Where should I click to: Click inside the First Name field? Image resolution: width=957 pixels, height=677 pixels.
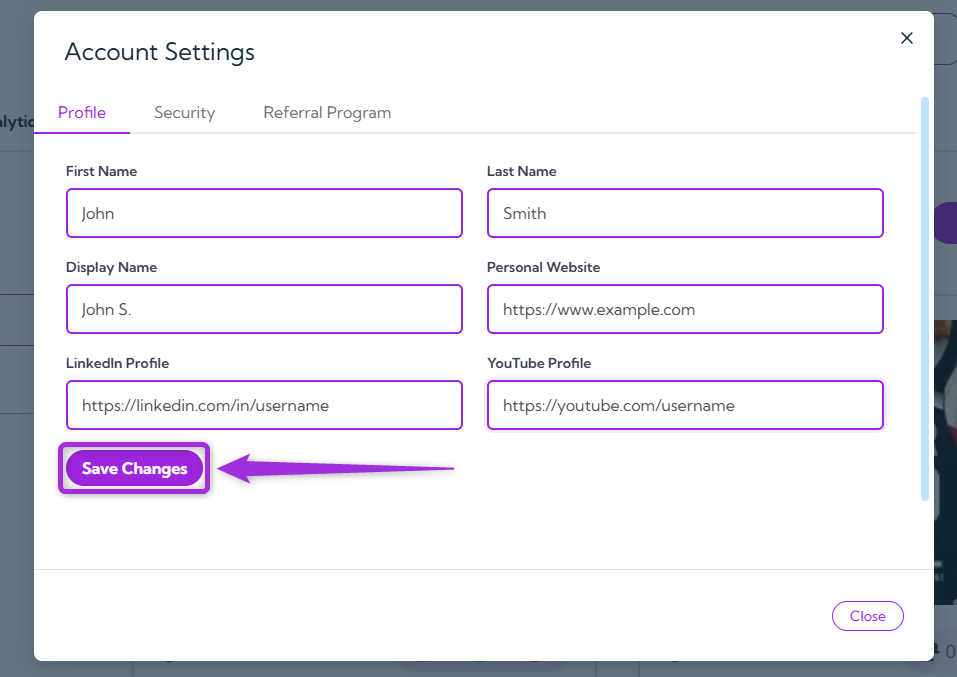tap(264, 213)
